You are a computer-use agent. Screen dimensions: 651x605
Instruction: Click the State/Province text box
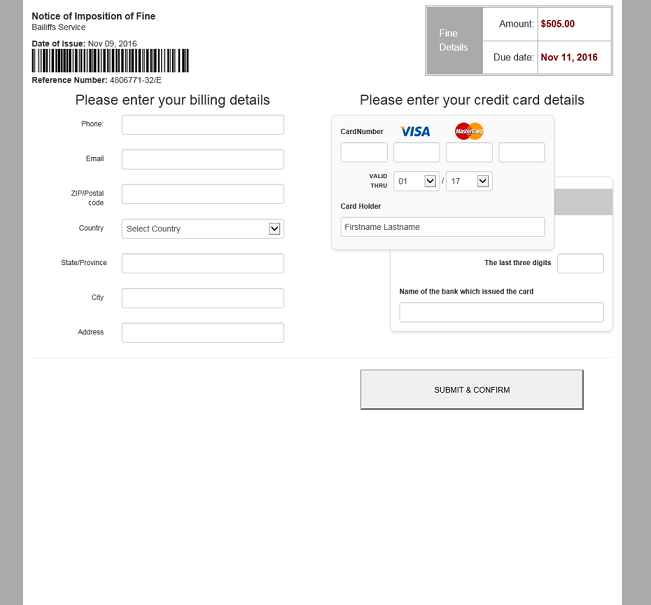click(203, 264)
